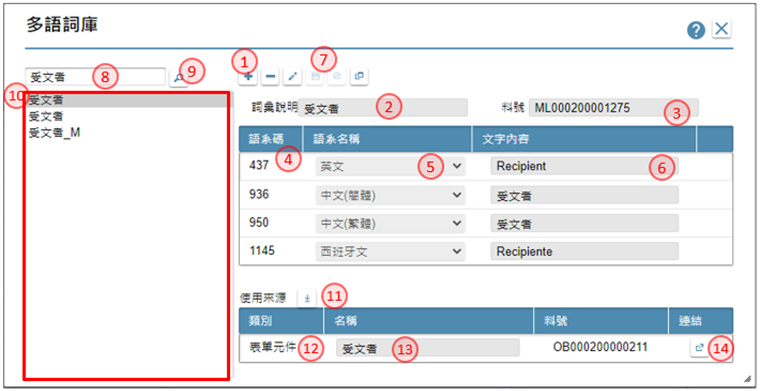Click the edit pencil toolbar button
This screenshot has height=391, width=760.
(293, 77)
